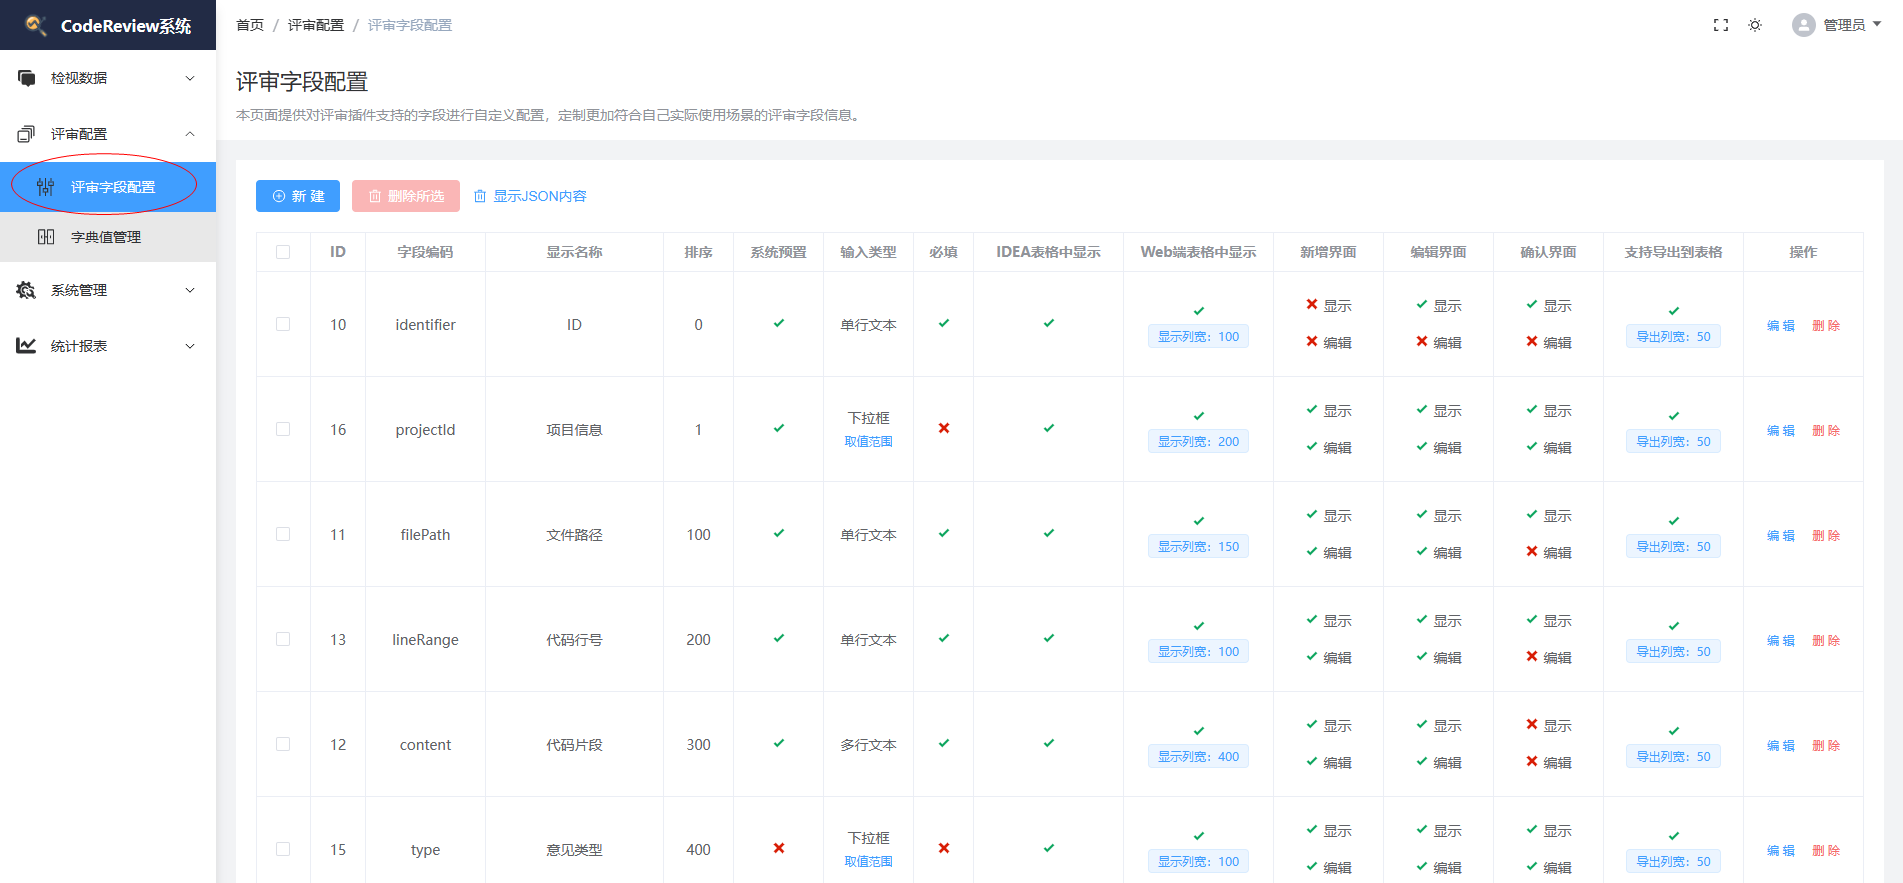Viewport: 1903px width, 883px height.
Task: Select the checkbox for filePath row
Action: 283,534
